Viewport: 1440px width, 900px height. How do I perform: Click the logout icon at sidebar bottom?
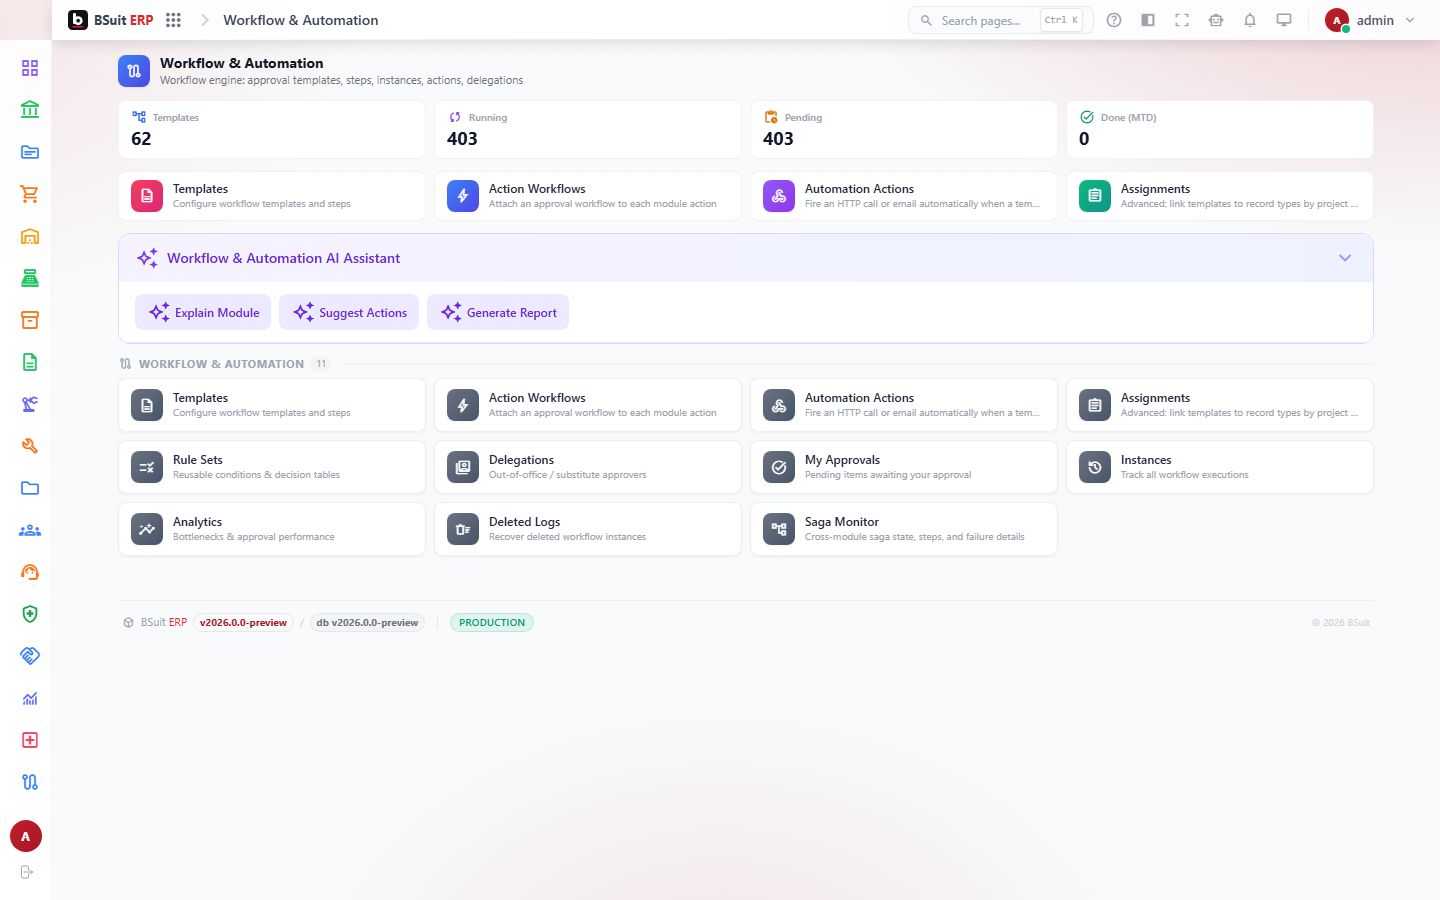[x=27, y=872]
